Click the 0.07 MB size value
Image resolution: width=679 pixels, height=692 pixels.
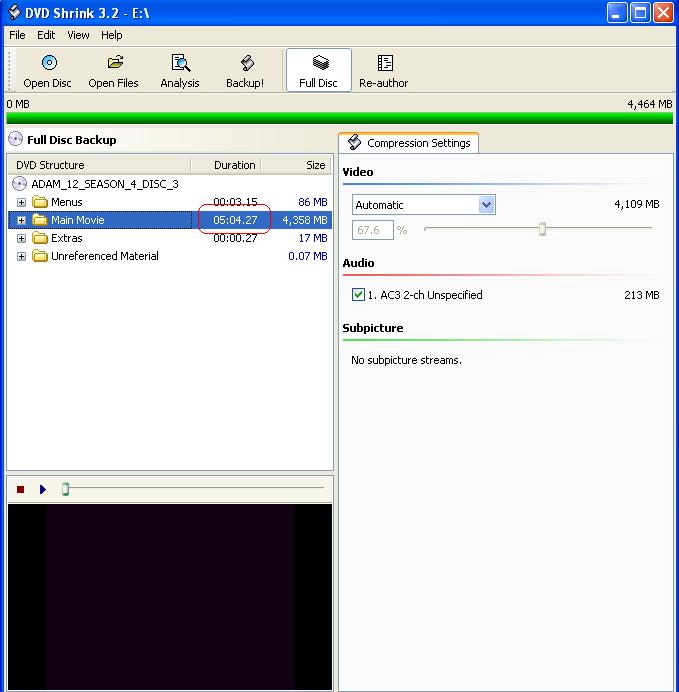(x=308, y=256)
